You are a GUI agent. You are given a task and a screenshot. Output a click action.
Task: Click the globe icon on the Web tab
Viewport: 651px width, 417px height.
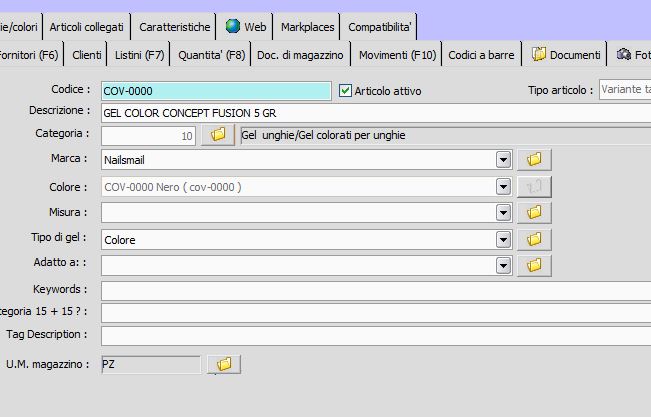point(233,26)
